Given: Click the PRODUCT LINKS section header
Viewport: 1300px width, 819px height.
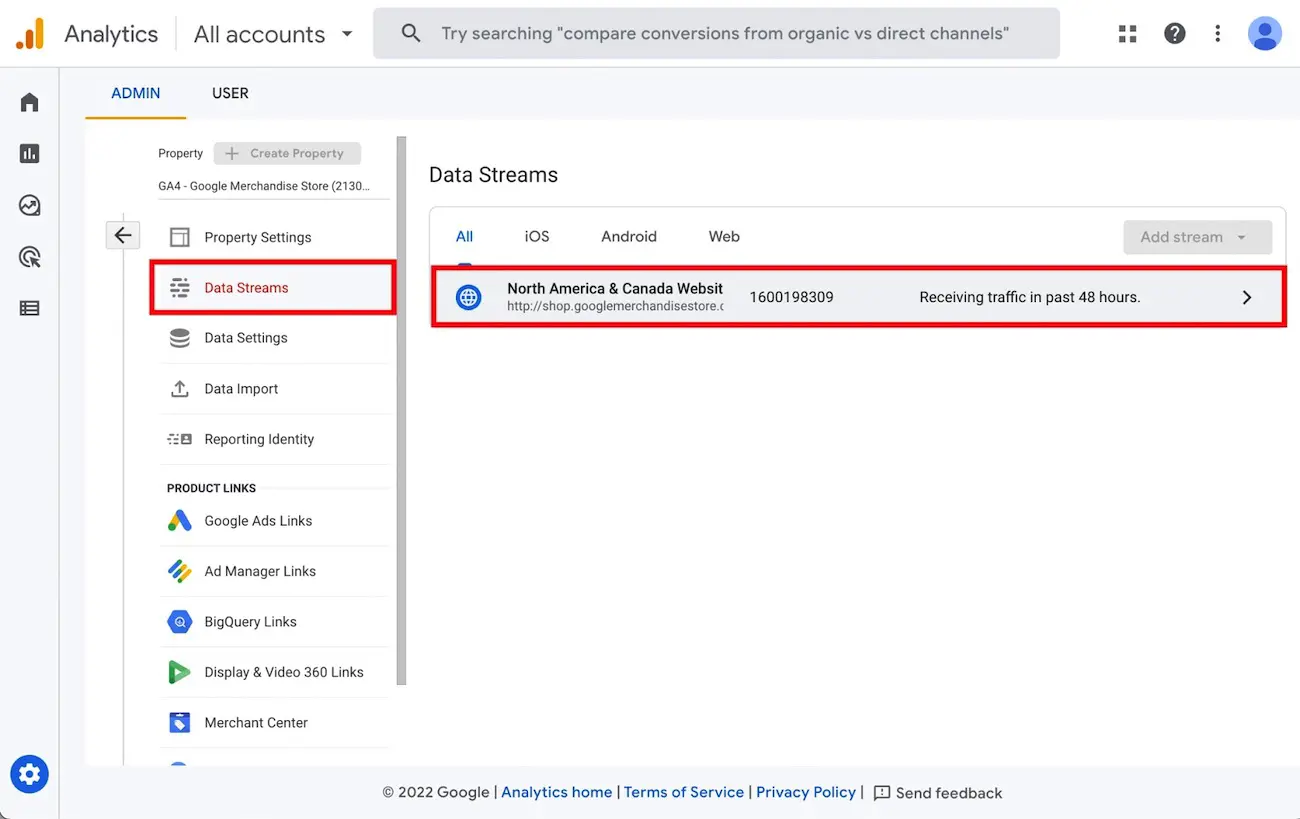Looking at the screenshot, I should tap(211, 488).
